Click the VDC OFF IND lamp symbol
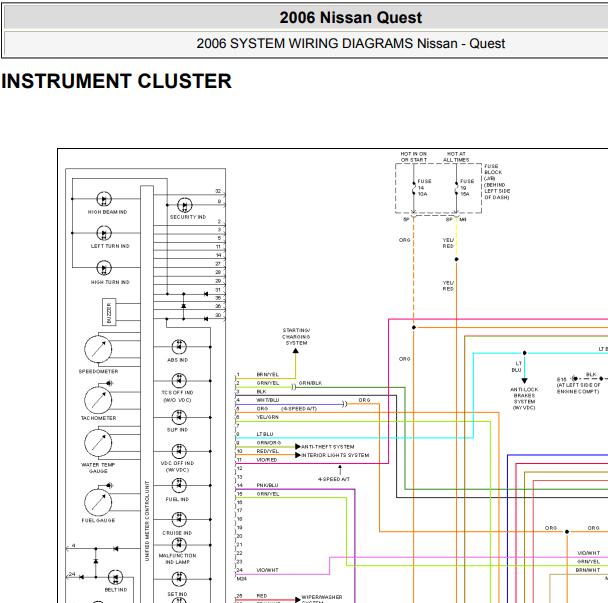608x603 pixels. click(x=179, y=451)
